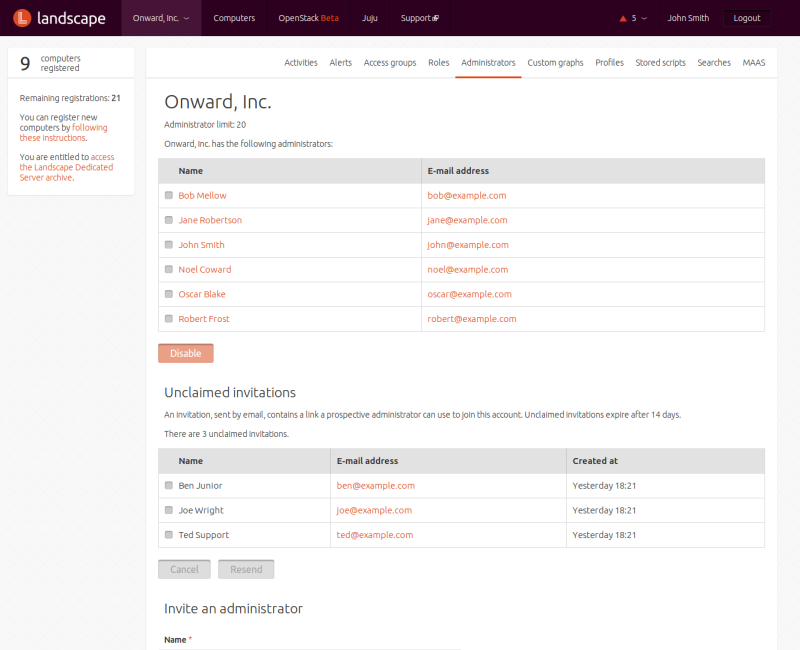Image resolution: width=800 pixels, height=650 pixels.
Task: Tick the checkbox beside Bob Mellow
Action: click(x=168, y=196)
